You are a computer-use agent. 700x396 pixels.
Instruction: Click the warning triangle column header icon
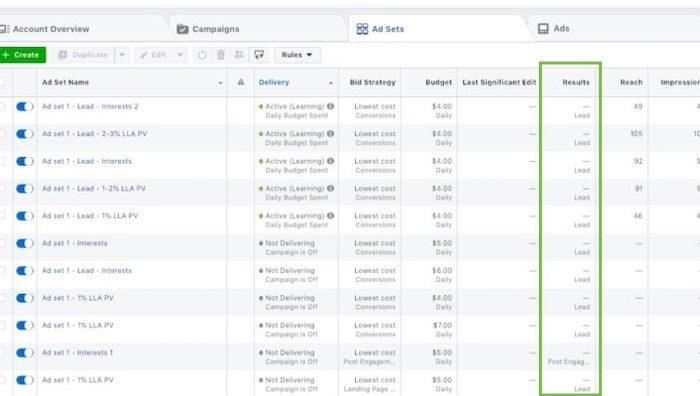tap(241, 82)
